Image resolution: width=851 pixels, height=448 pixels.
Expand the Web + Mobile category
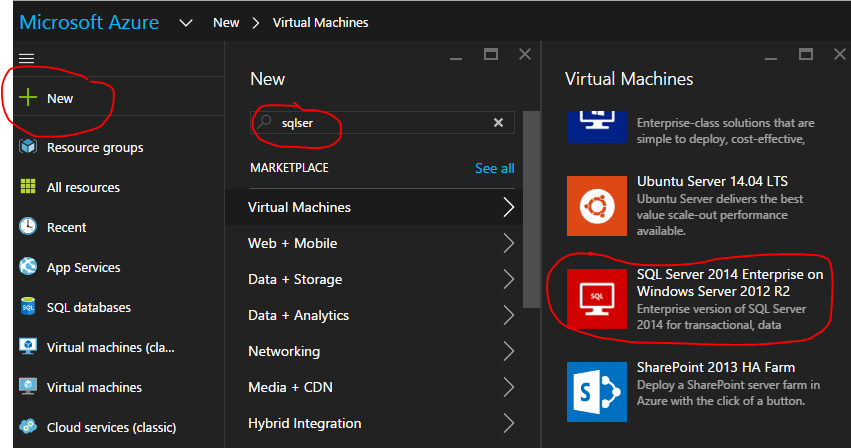381,243
